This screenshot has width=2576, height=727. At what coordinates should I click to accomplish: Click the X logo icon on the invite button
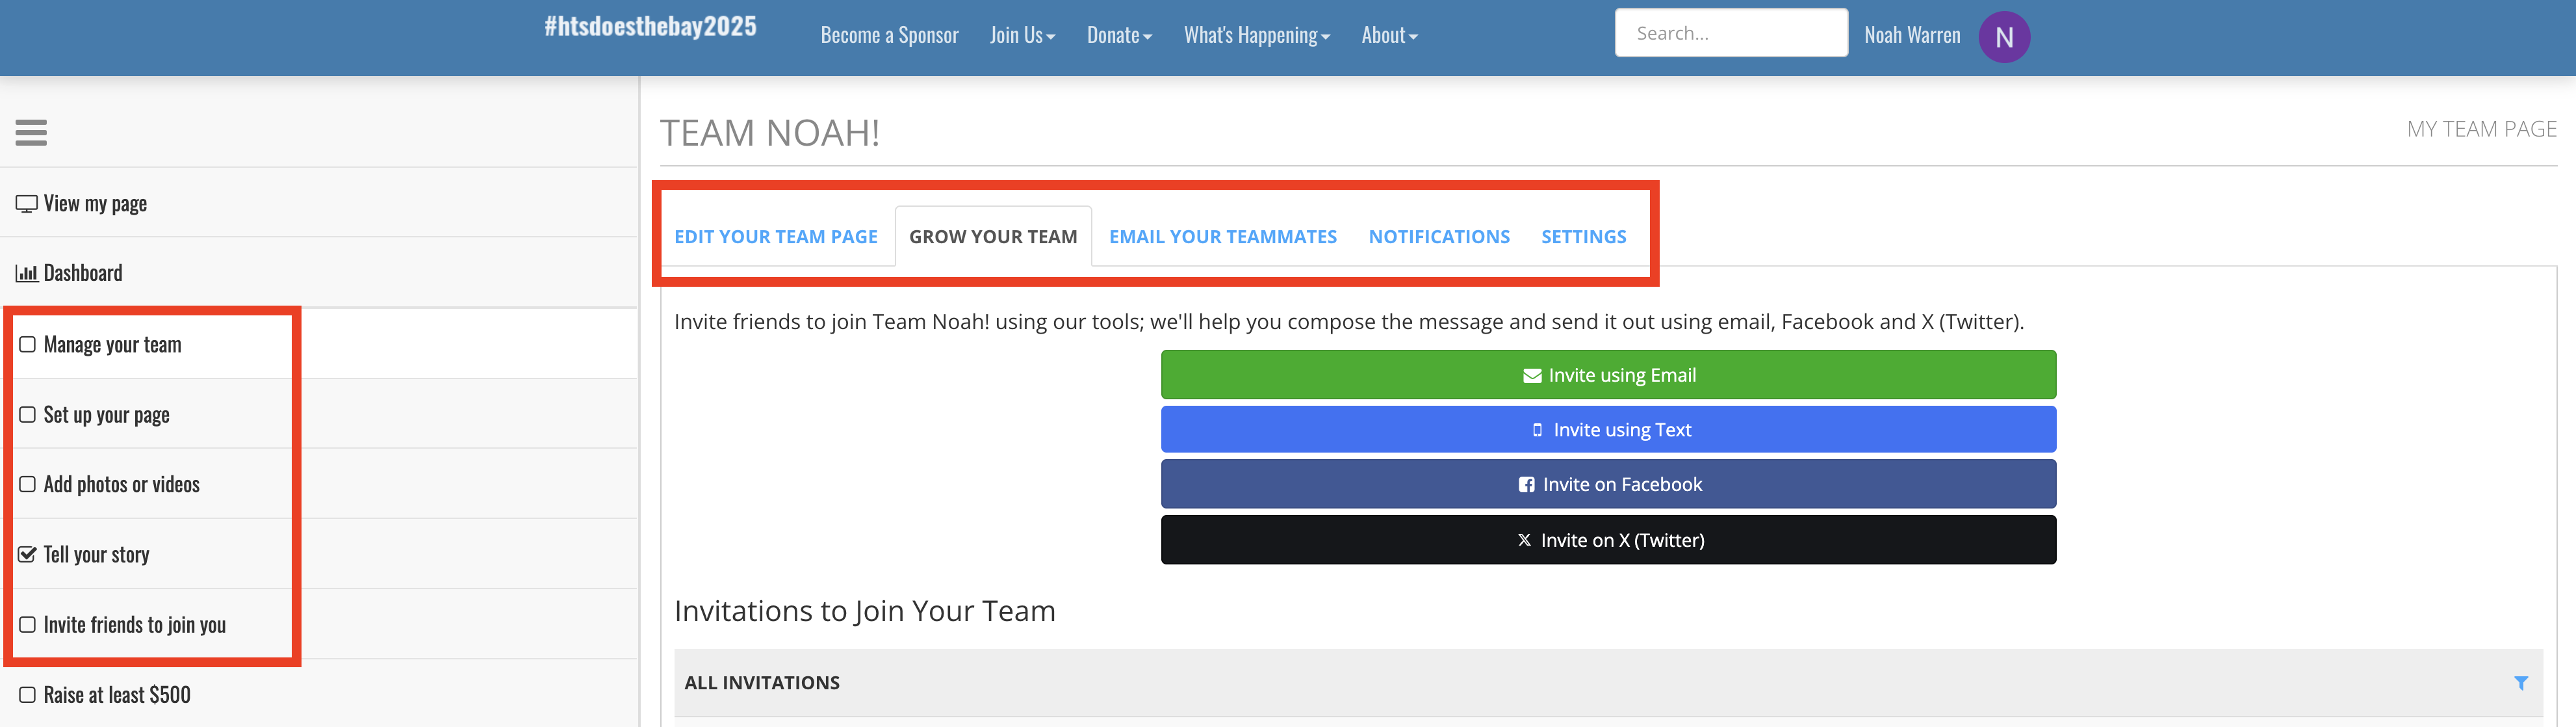(1524, 540)
